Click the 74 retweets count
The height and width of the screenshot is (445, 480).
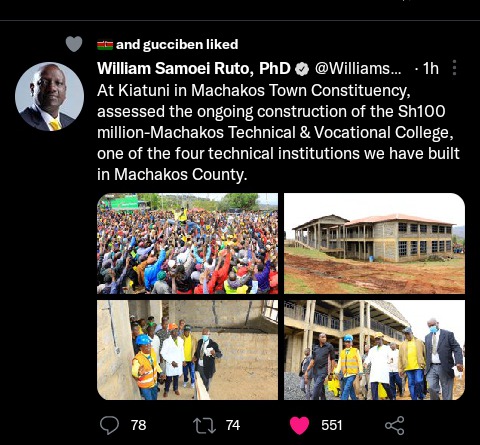[233, 425]
